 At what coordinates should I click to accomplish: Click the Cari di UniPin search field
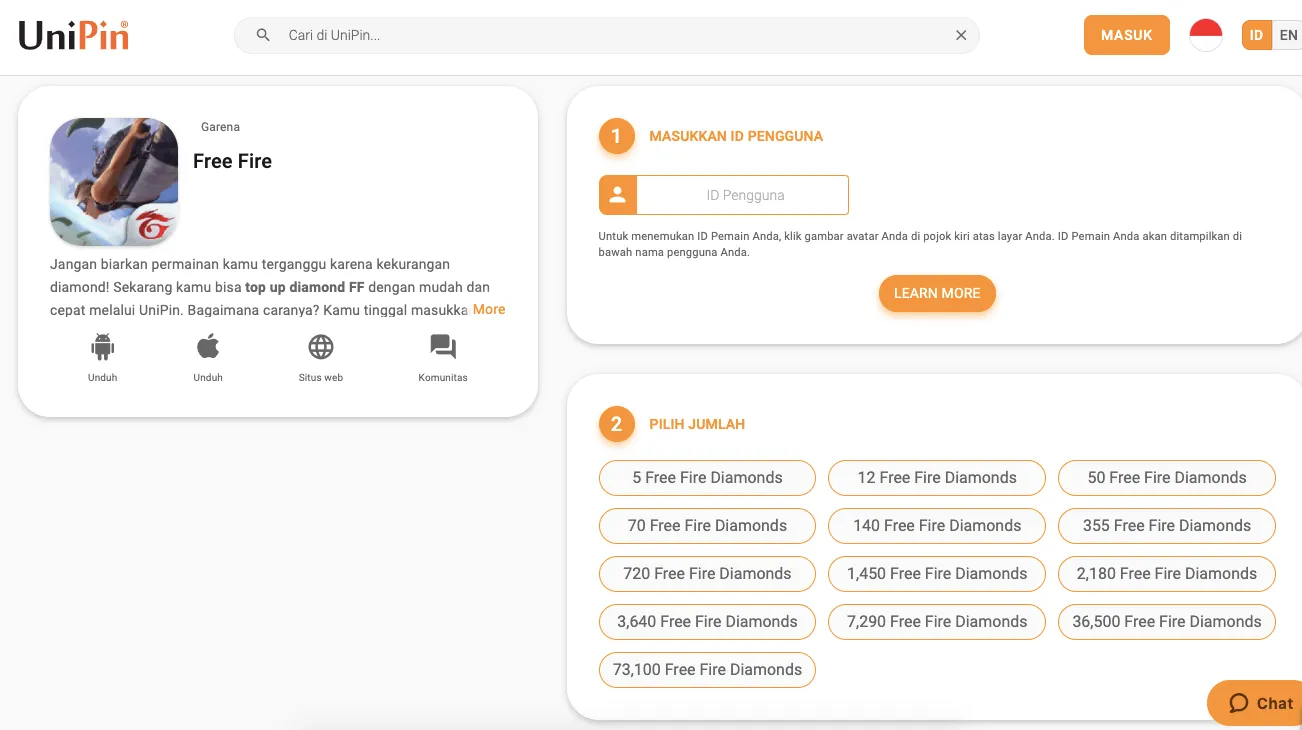(610, 35)
